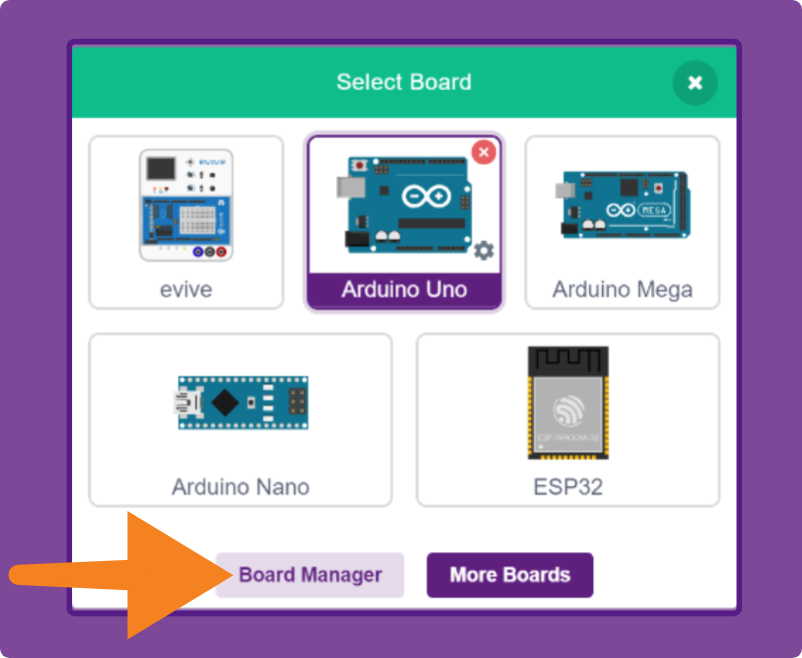Pick the Arduino Nano board
Image resolution: width=802 pixels, height=658 pixels.
pos(240,420)
